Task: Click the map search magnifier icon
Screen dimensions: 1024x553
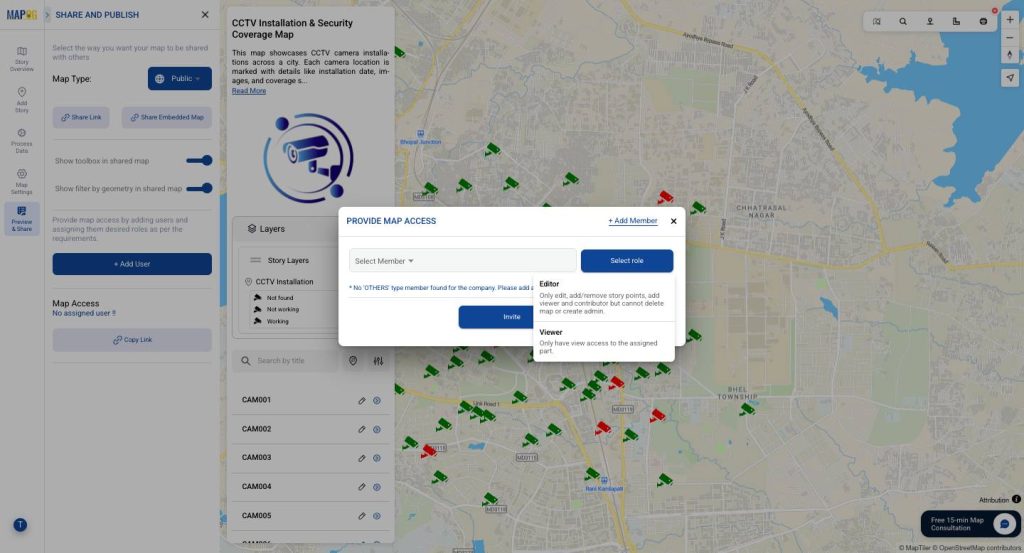Action: 903,21
